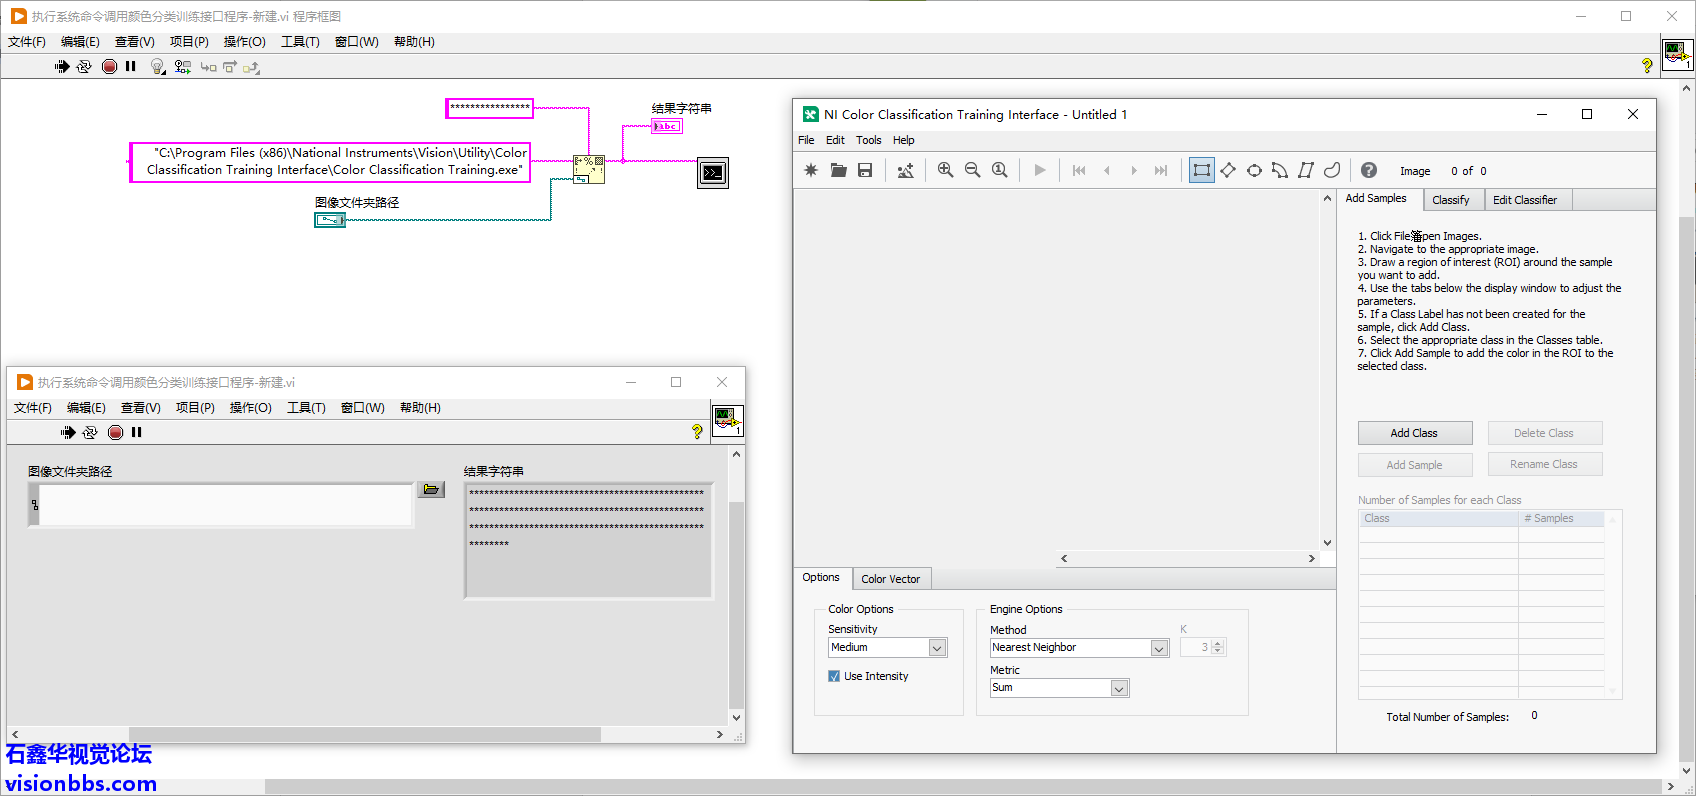Click the Add Class button
This screenshot has height=796, width=1696.
pyautogui.click(x=1414, y=433)
